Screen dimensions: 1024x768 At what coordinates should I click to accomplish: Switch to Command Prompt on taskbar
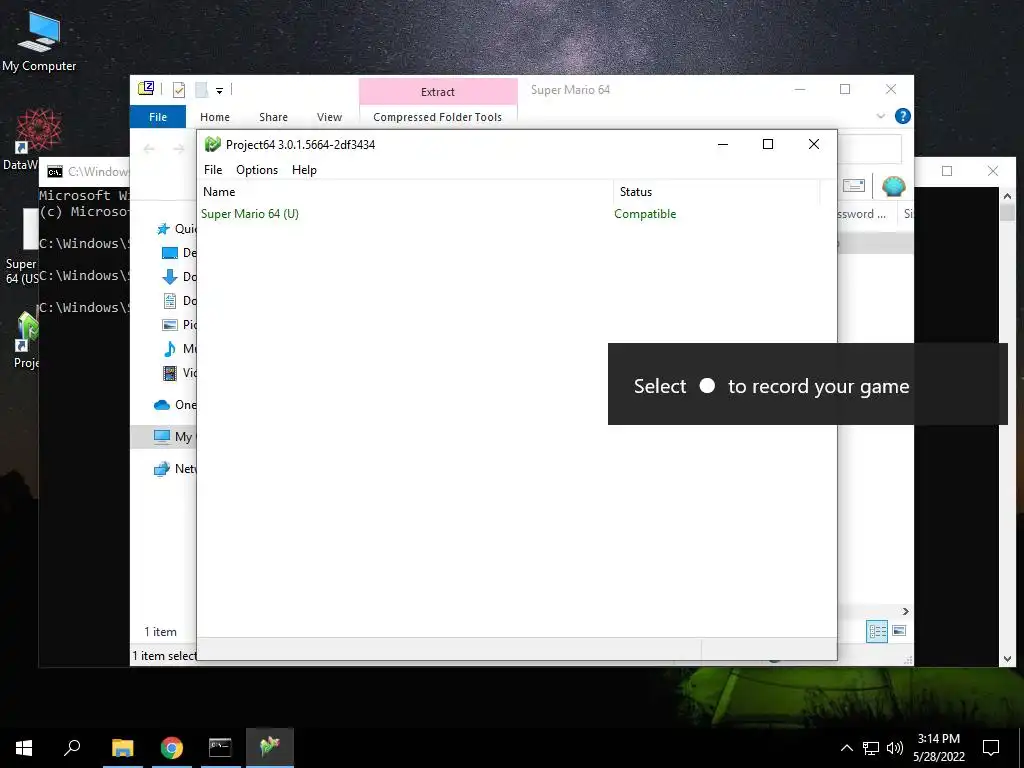pyautogui.click(x=220, y=748)
